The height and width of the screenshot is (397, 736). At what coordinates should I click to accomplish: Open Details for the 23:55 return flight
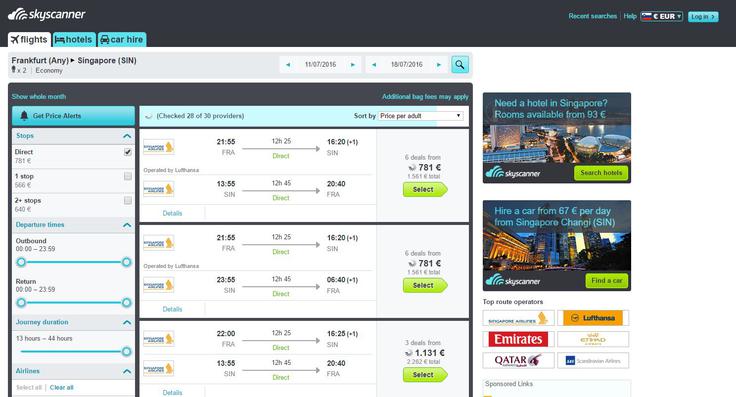click(172, 309)
